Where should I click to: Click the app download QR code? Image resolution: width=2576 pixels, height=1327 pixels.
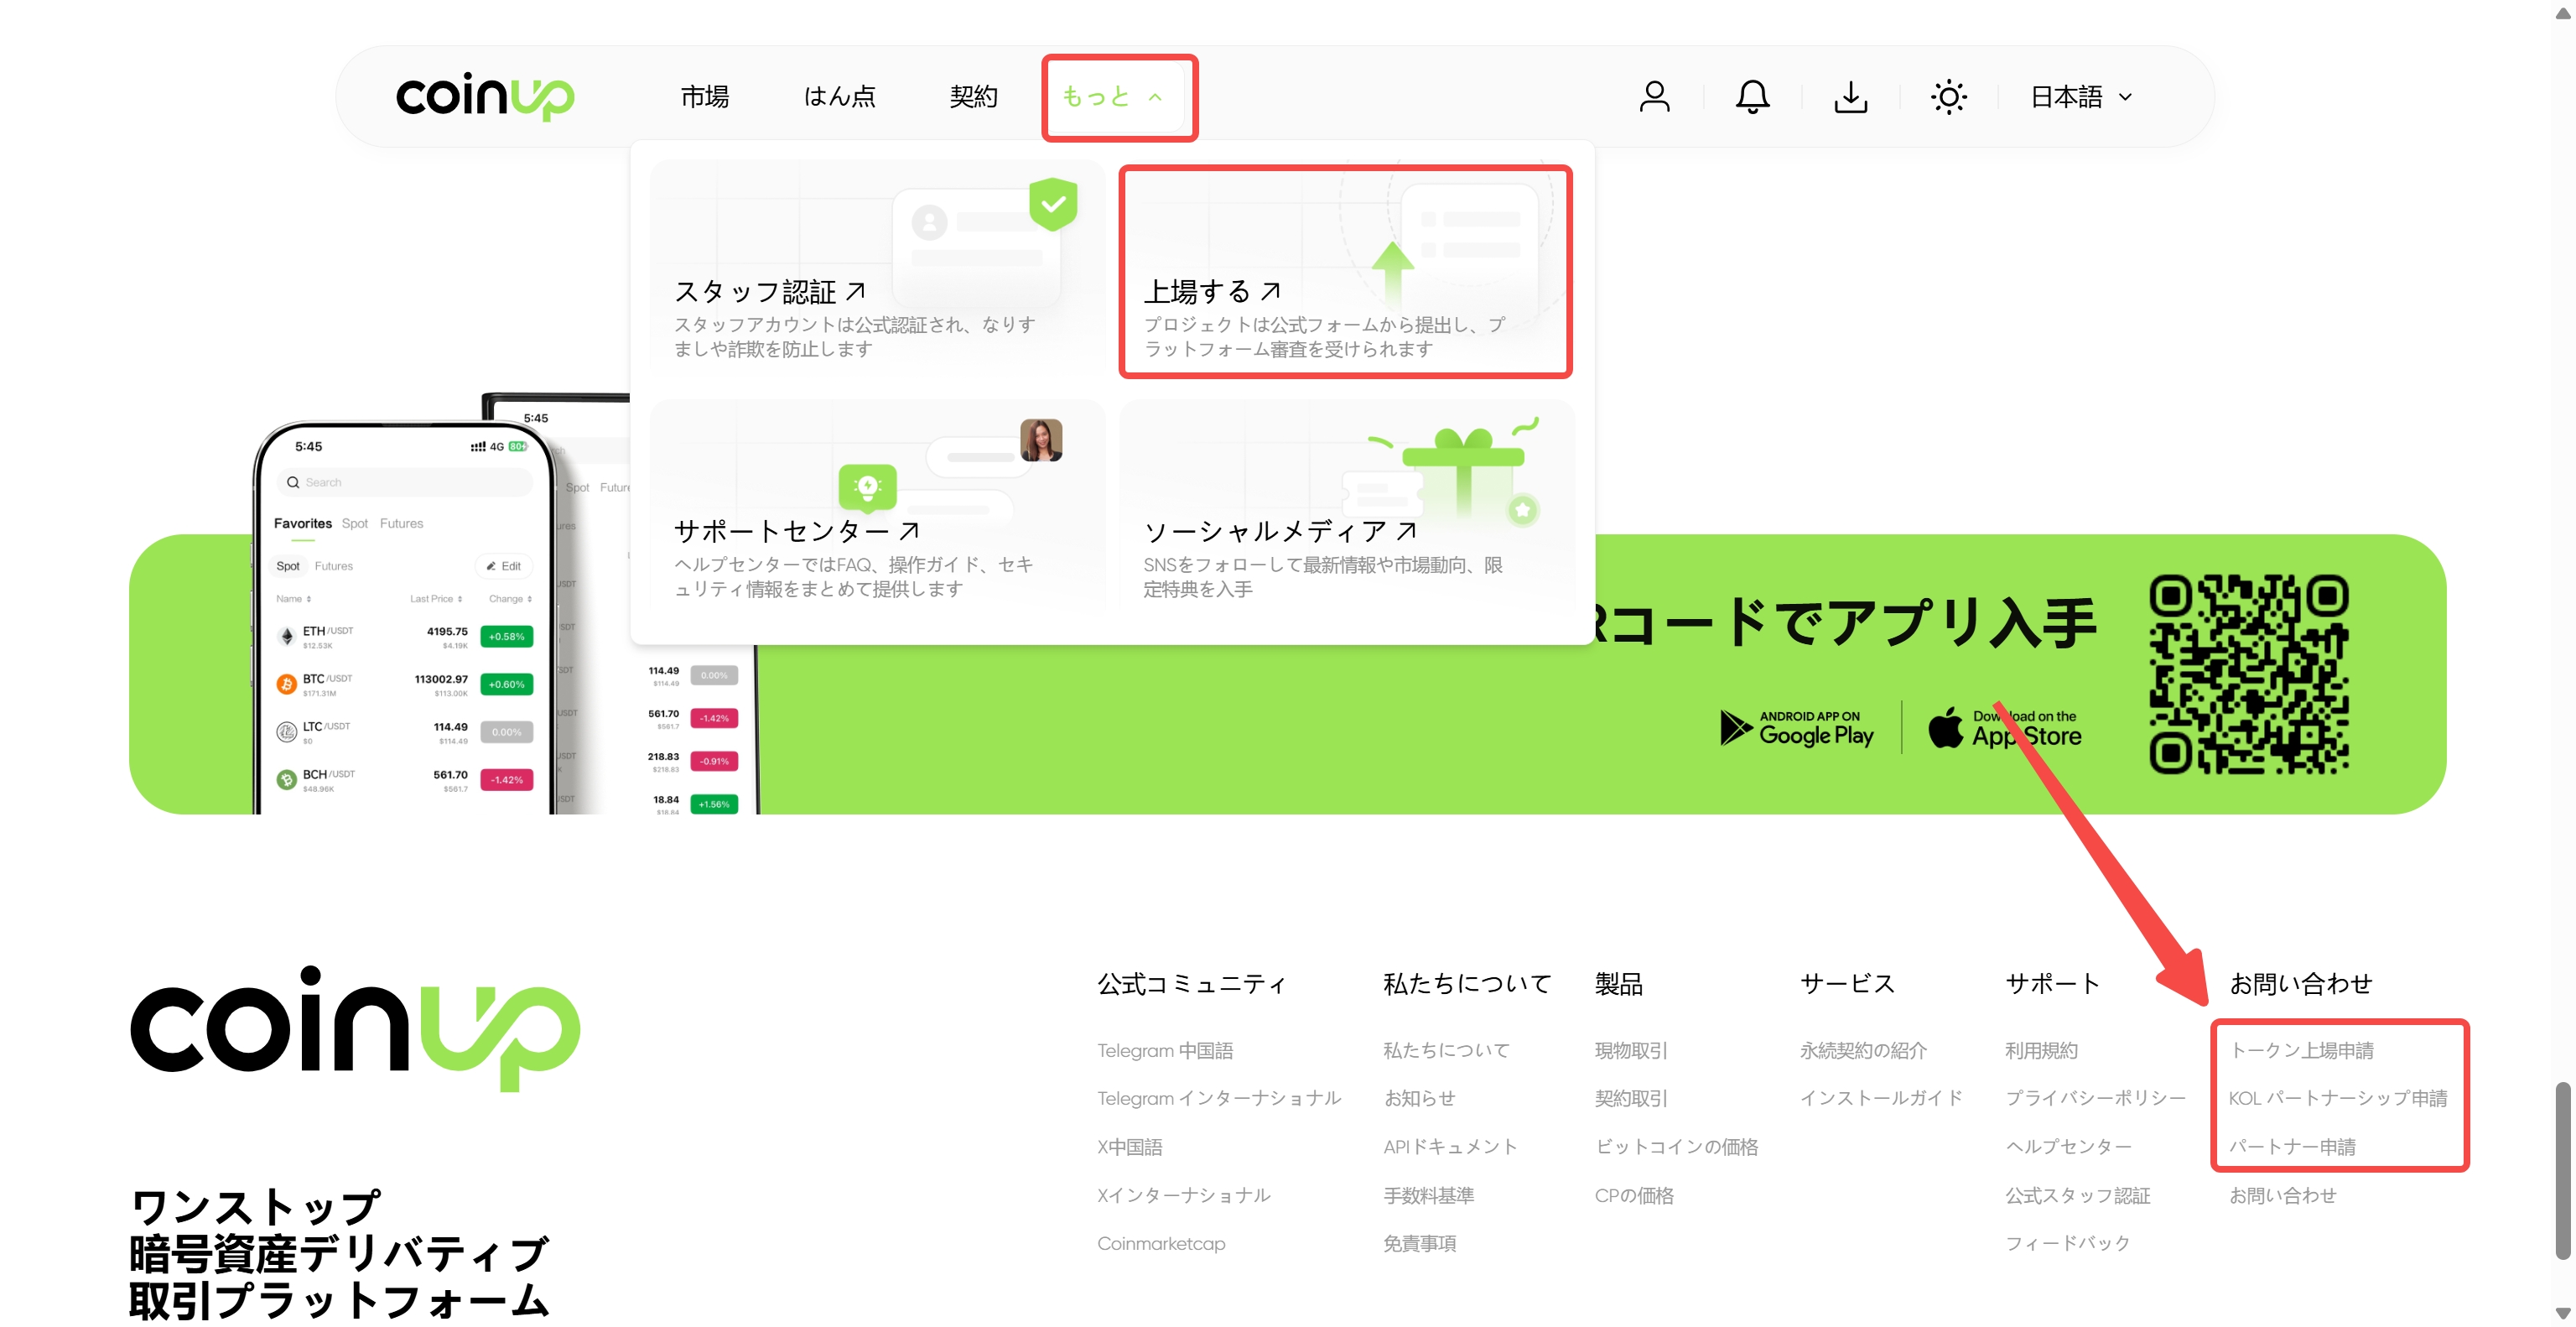(2248, 674)
